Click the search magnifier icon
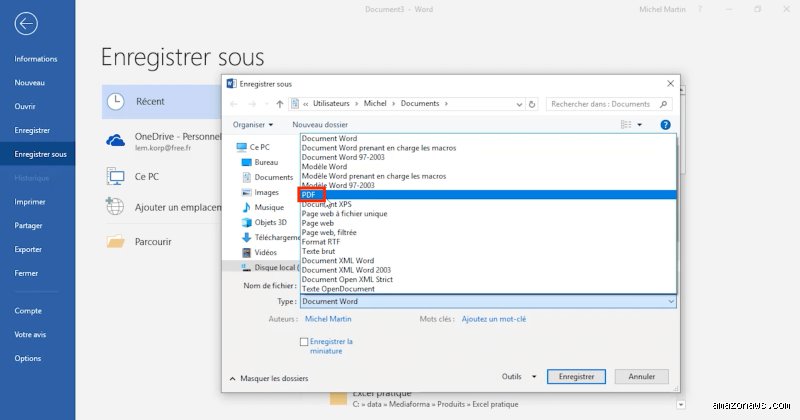 coord(663,104)
